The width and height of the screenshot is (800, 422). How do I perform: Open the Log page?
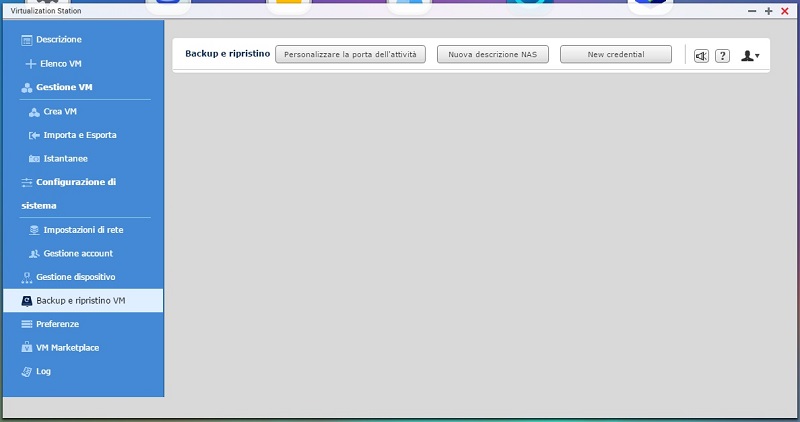tap(43, 371)
